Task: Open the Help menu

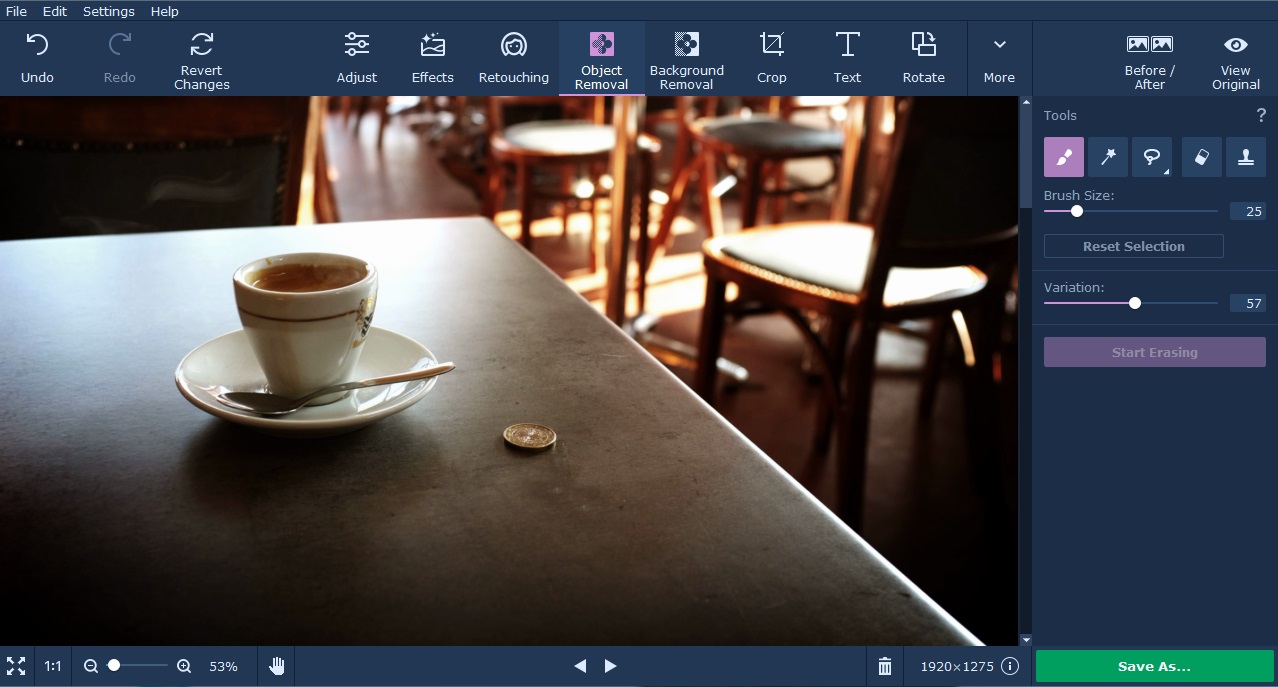Action: click(x=165, y=11)
